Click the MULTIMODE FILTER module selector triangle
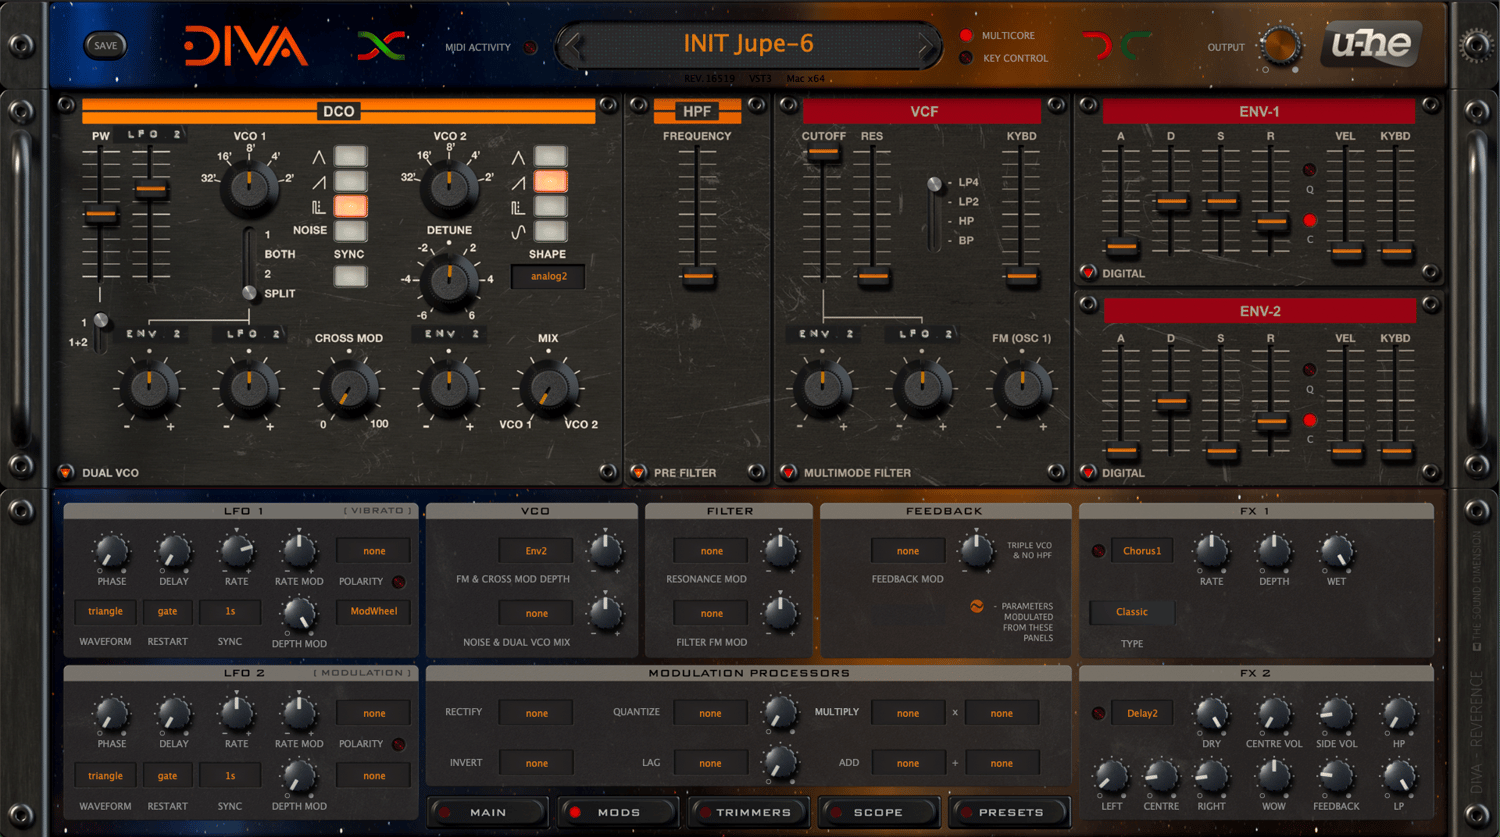 point(788,472)
